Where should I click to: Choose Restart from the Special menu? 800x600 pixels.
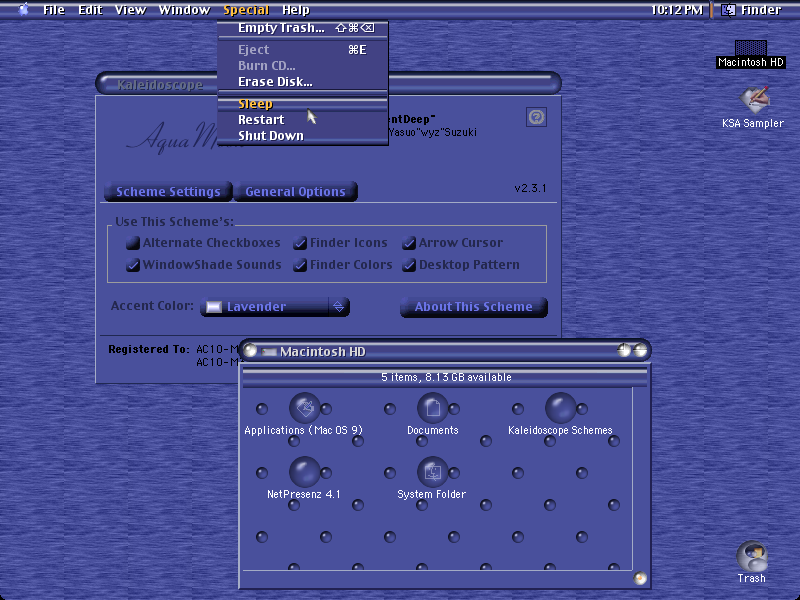(x=303, y=120)
